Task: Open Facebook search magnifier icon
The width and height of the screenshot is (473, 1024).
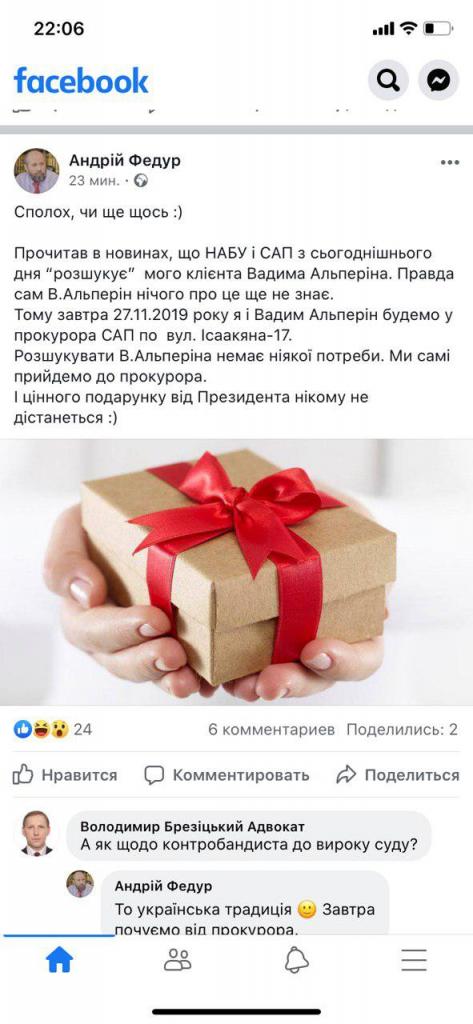Action: (388, 80)
